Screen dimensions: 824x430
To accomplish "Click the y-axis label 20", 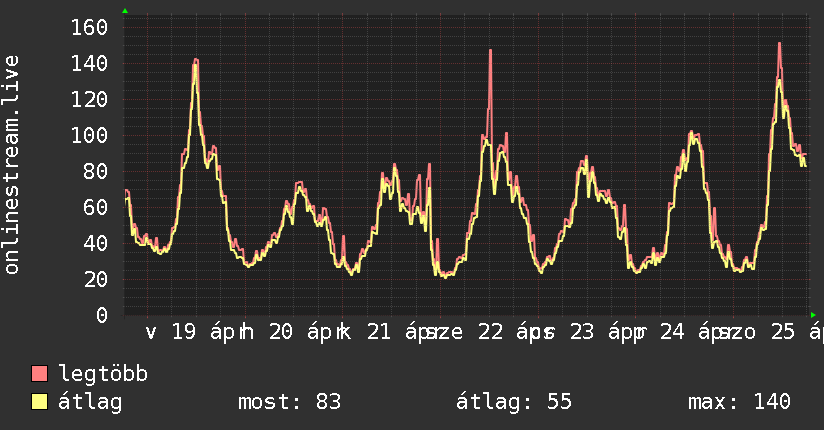I will pyautogui.click(x=96, y=279).
